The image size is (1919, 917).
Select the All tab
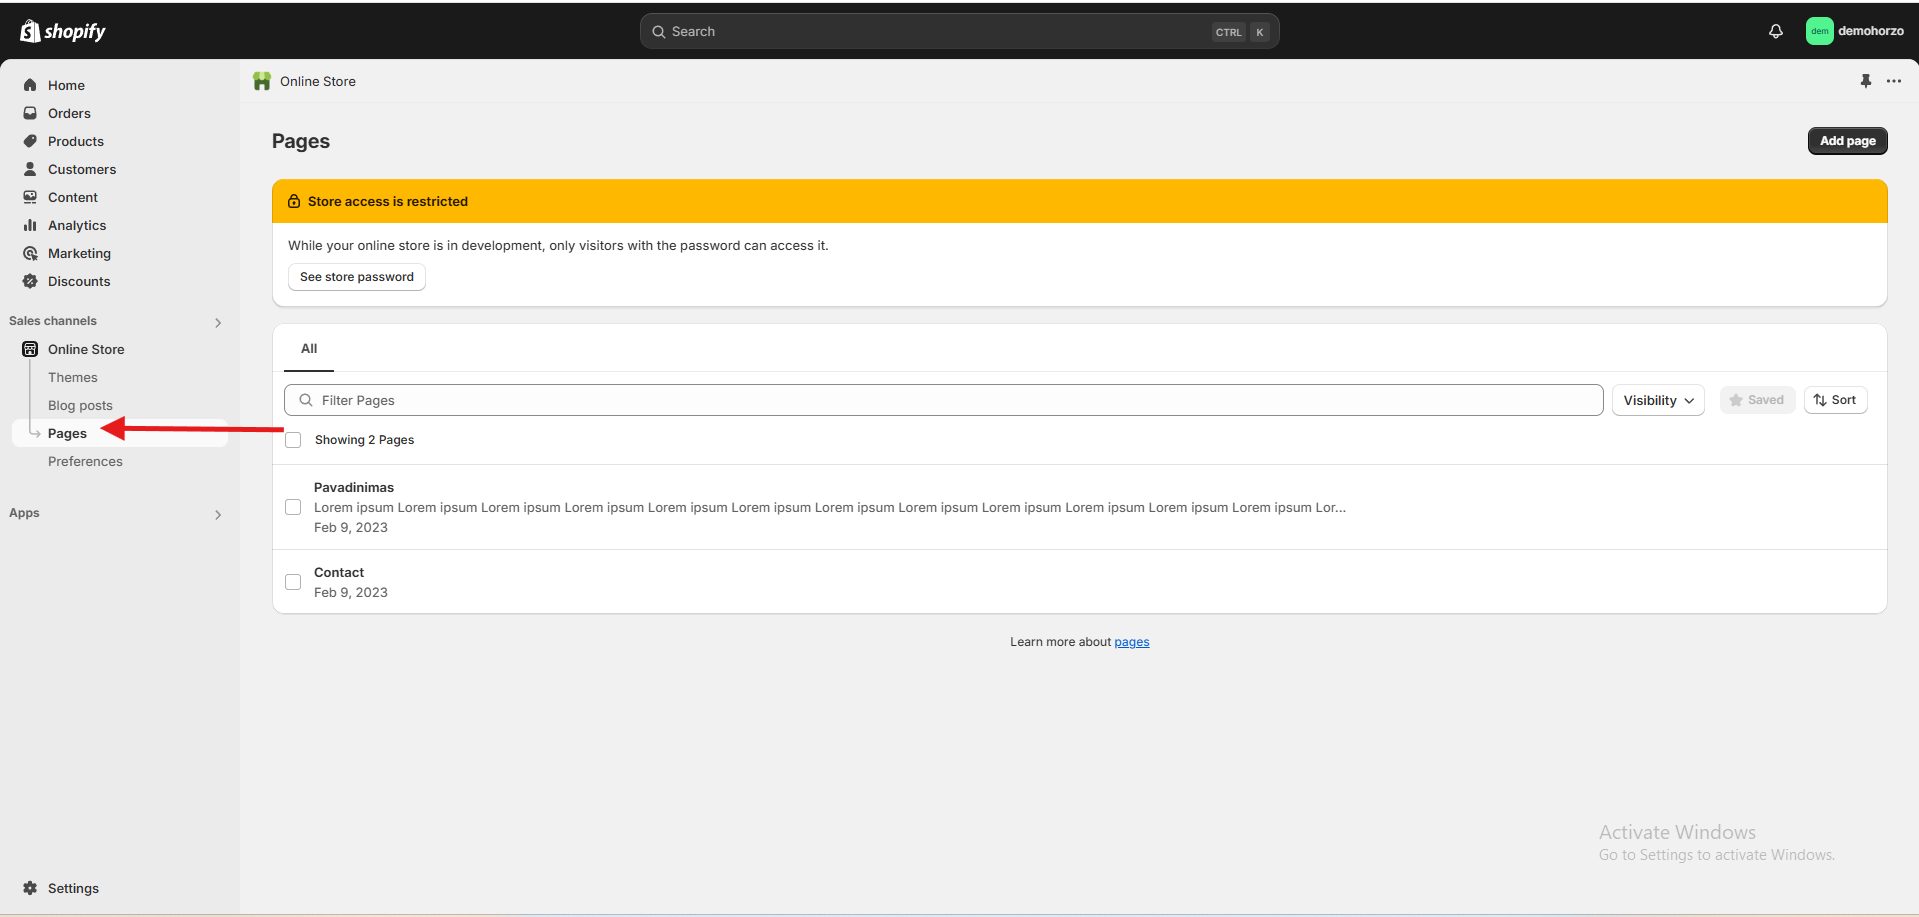point(309,349)
